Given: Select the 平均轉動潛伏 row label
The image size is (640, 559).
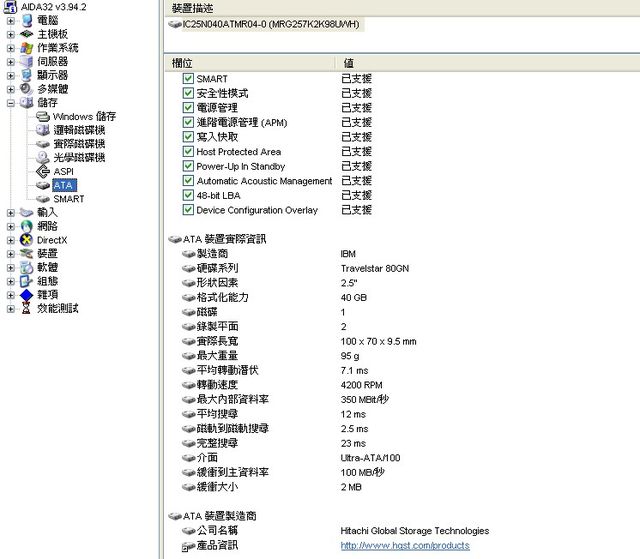Looking at the screenshot, I should (x=227, y=370).
